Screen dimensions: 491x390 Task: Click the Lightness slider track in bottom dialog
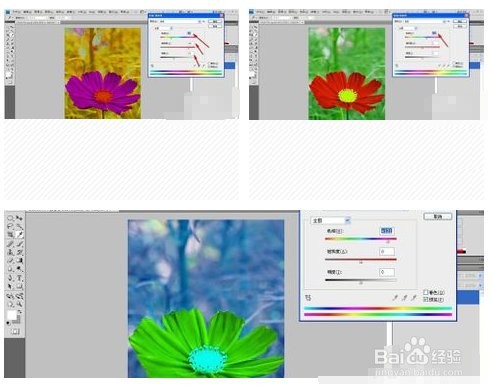point(361,280)
